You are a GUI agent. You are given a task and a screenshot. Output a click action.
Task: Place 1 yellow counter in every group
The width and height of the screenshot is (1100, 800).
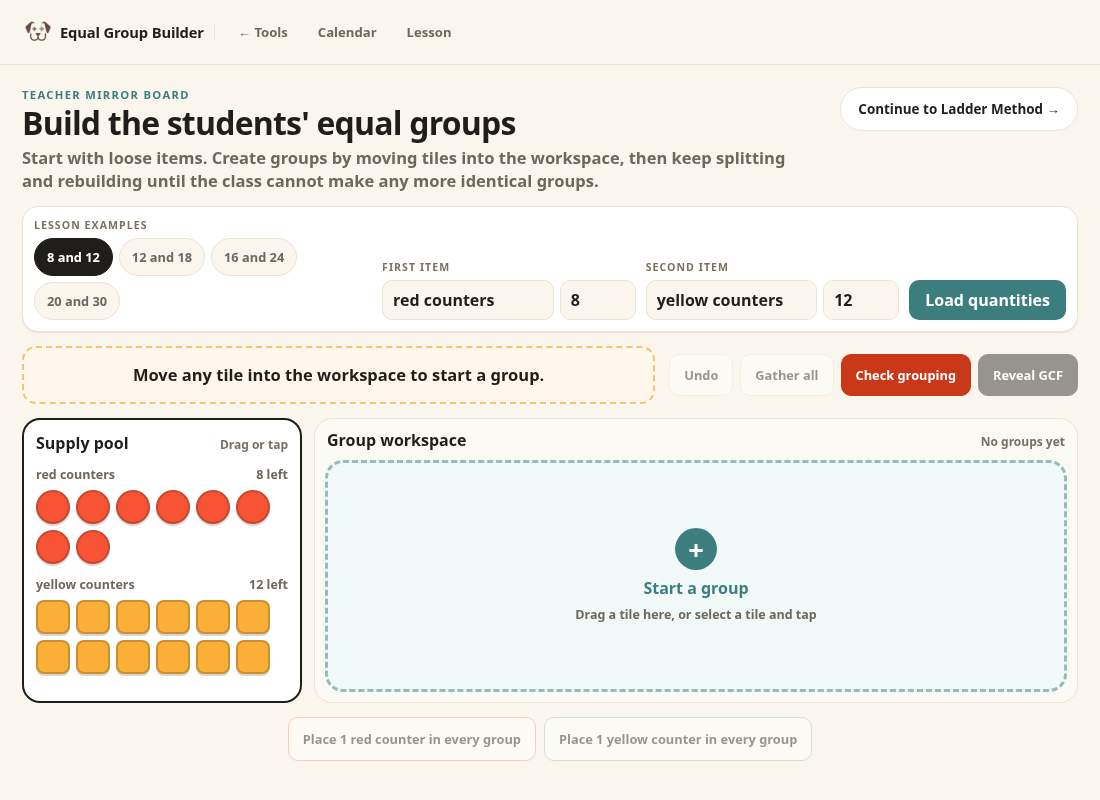pyautogui.click(x=678, y=739)
